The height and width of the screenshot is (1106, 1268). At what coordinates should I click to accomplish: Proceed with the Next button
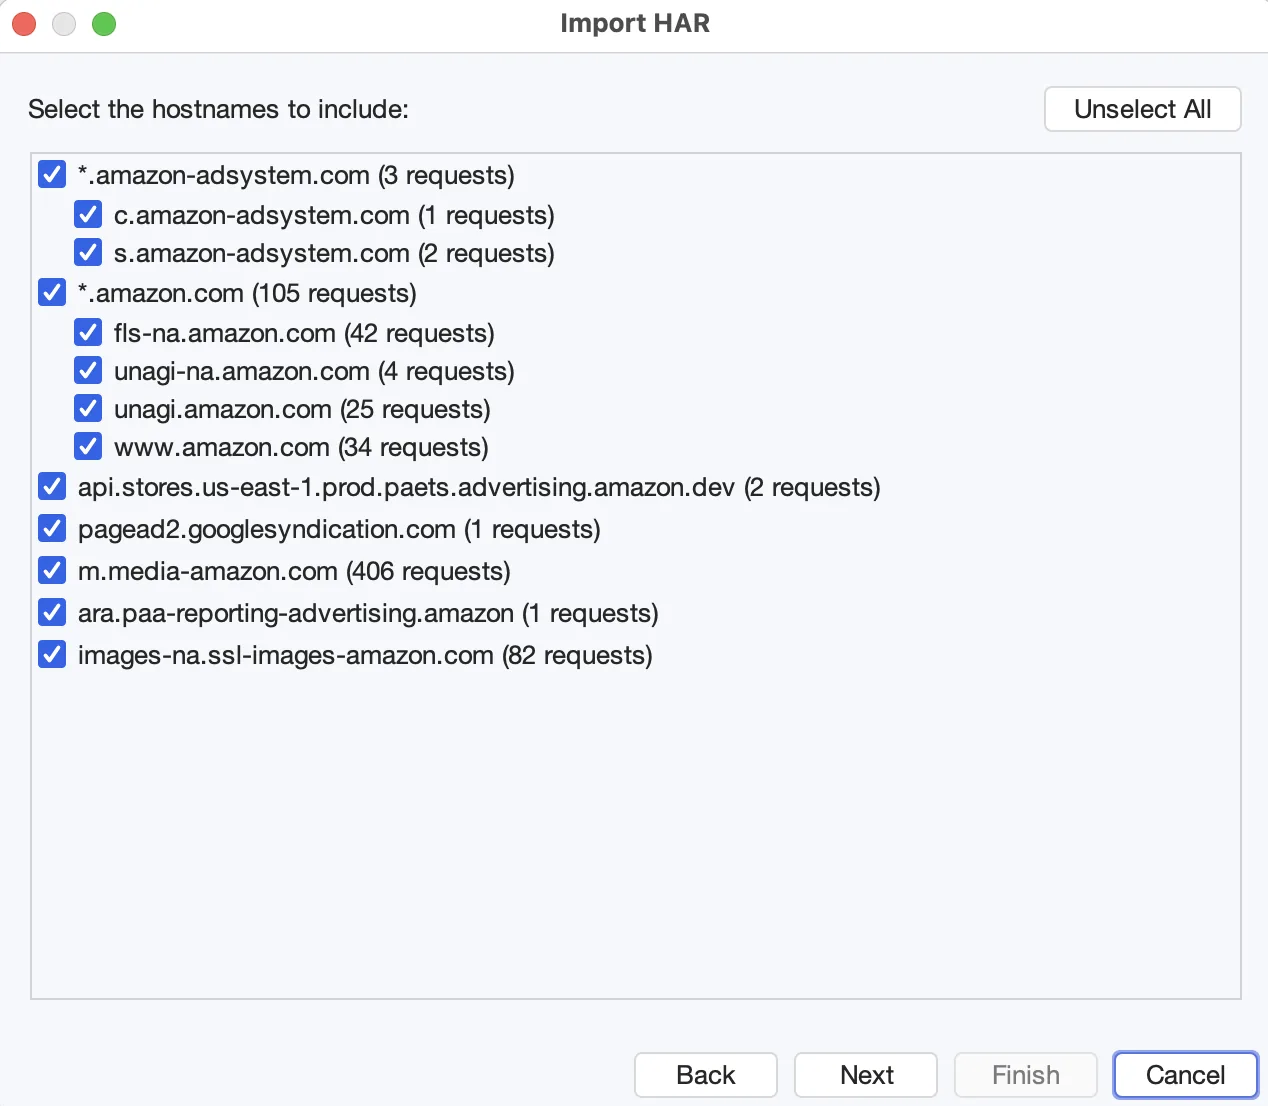[866, 1075]
